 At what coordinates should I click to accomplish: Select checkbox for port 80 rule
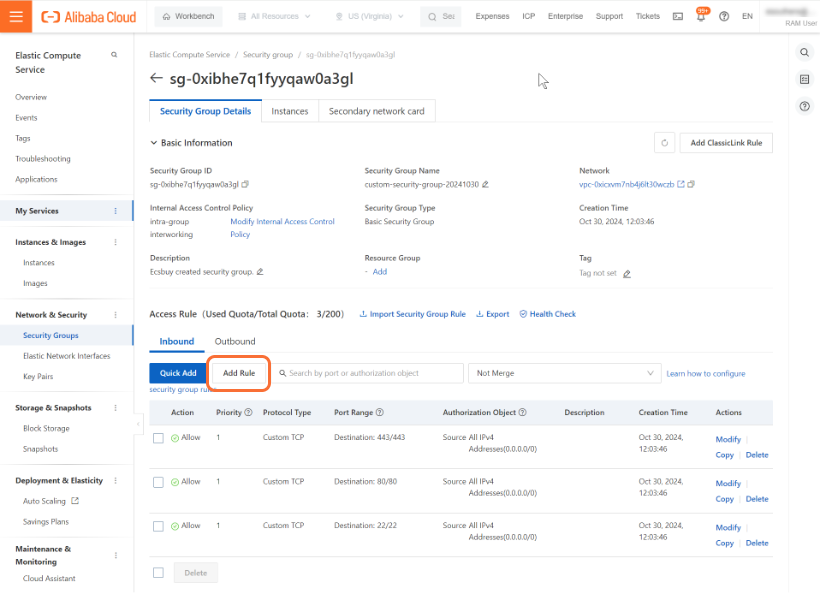coord(158,482)
